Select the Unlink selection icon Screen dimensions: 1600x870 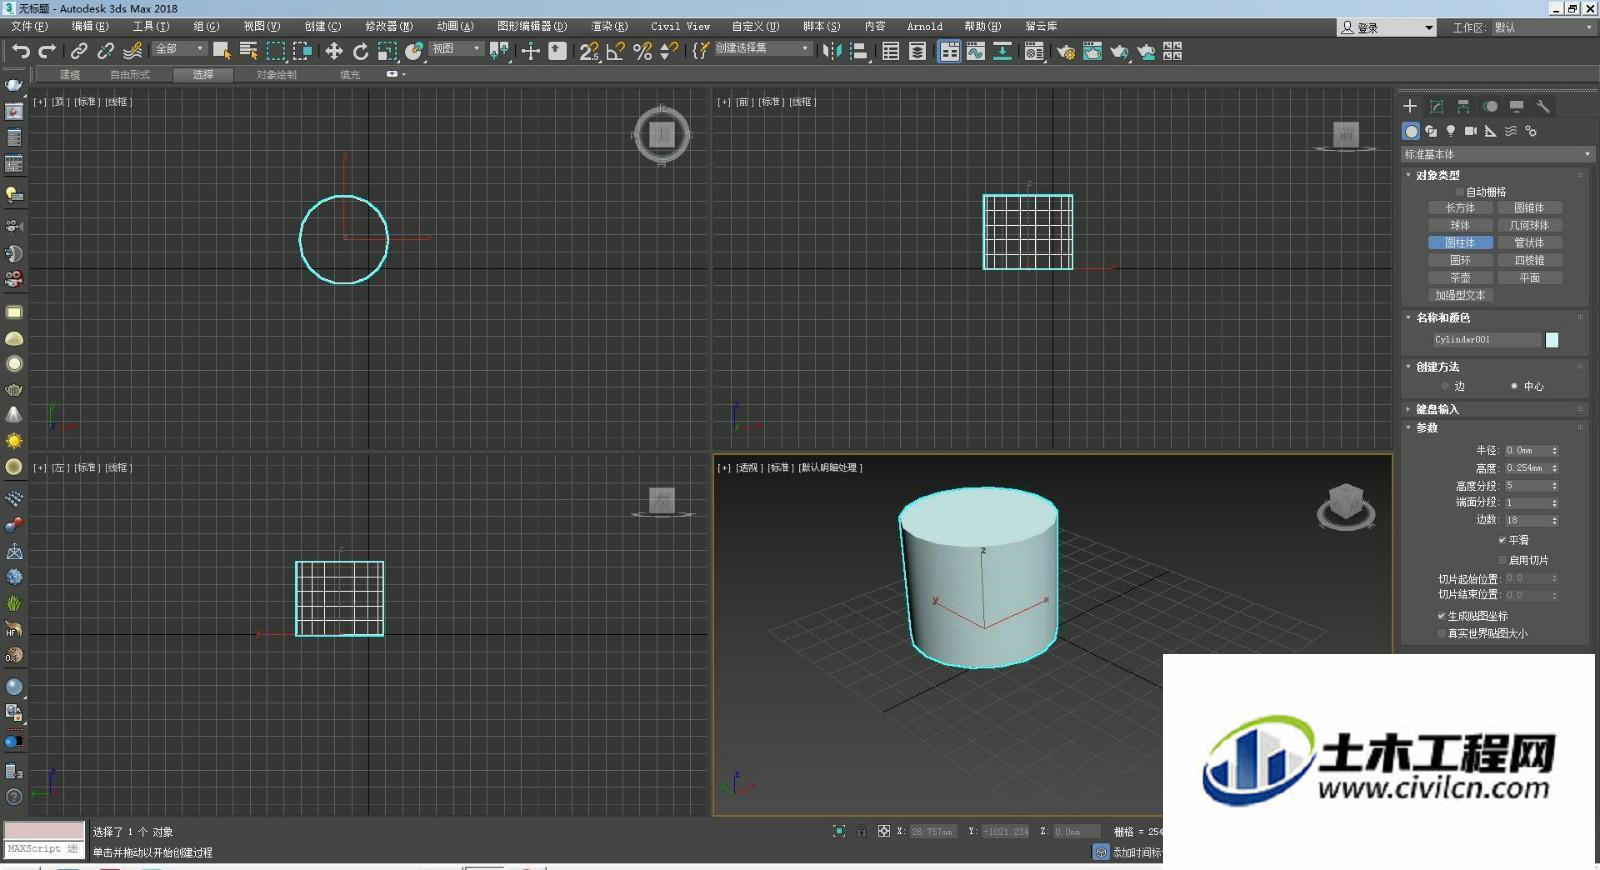pos(105,51)
